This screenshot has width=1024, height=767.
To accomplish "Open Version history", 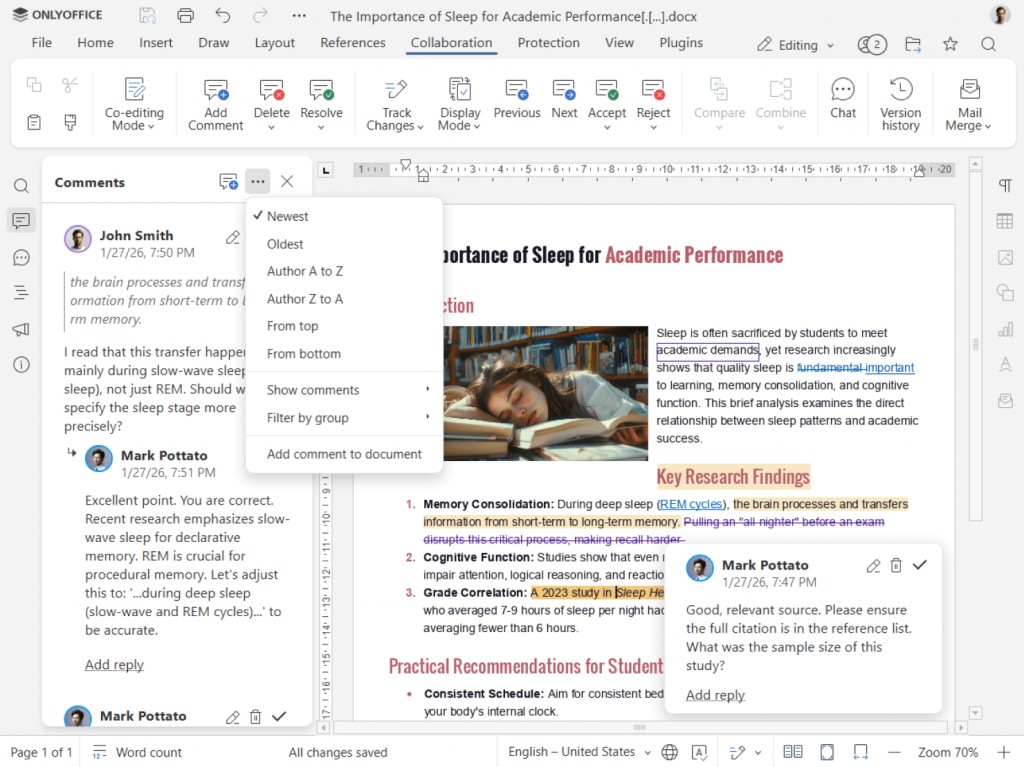I will (900, 104).
